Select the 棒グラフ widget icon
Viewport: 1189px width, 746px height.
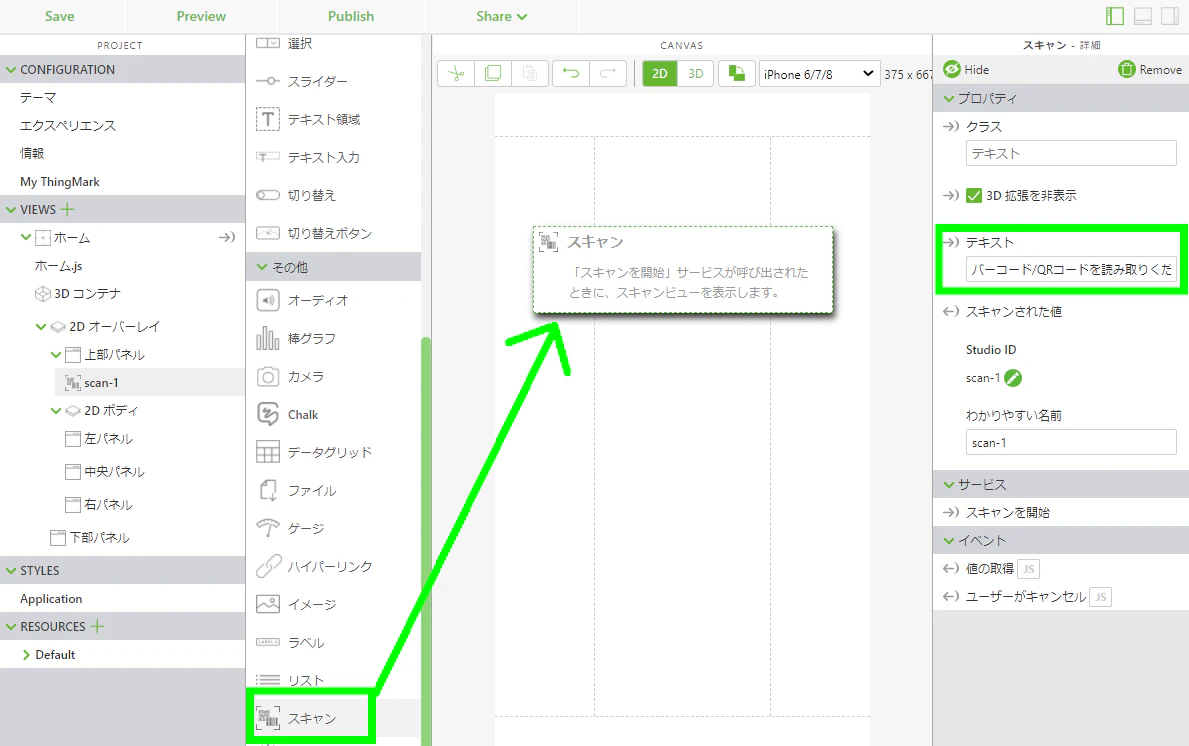[268, 339]
